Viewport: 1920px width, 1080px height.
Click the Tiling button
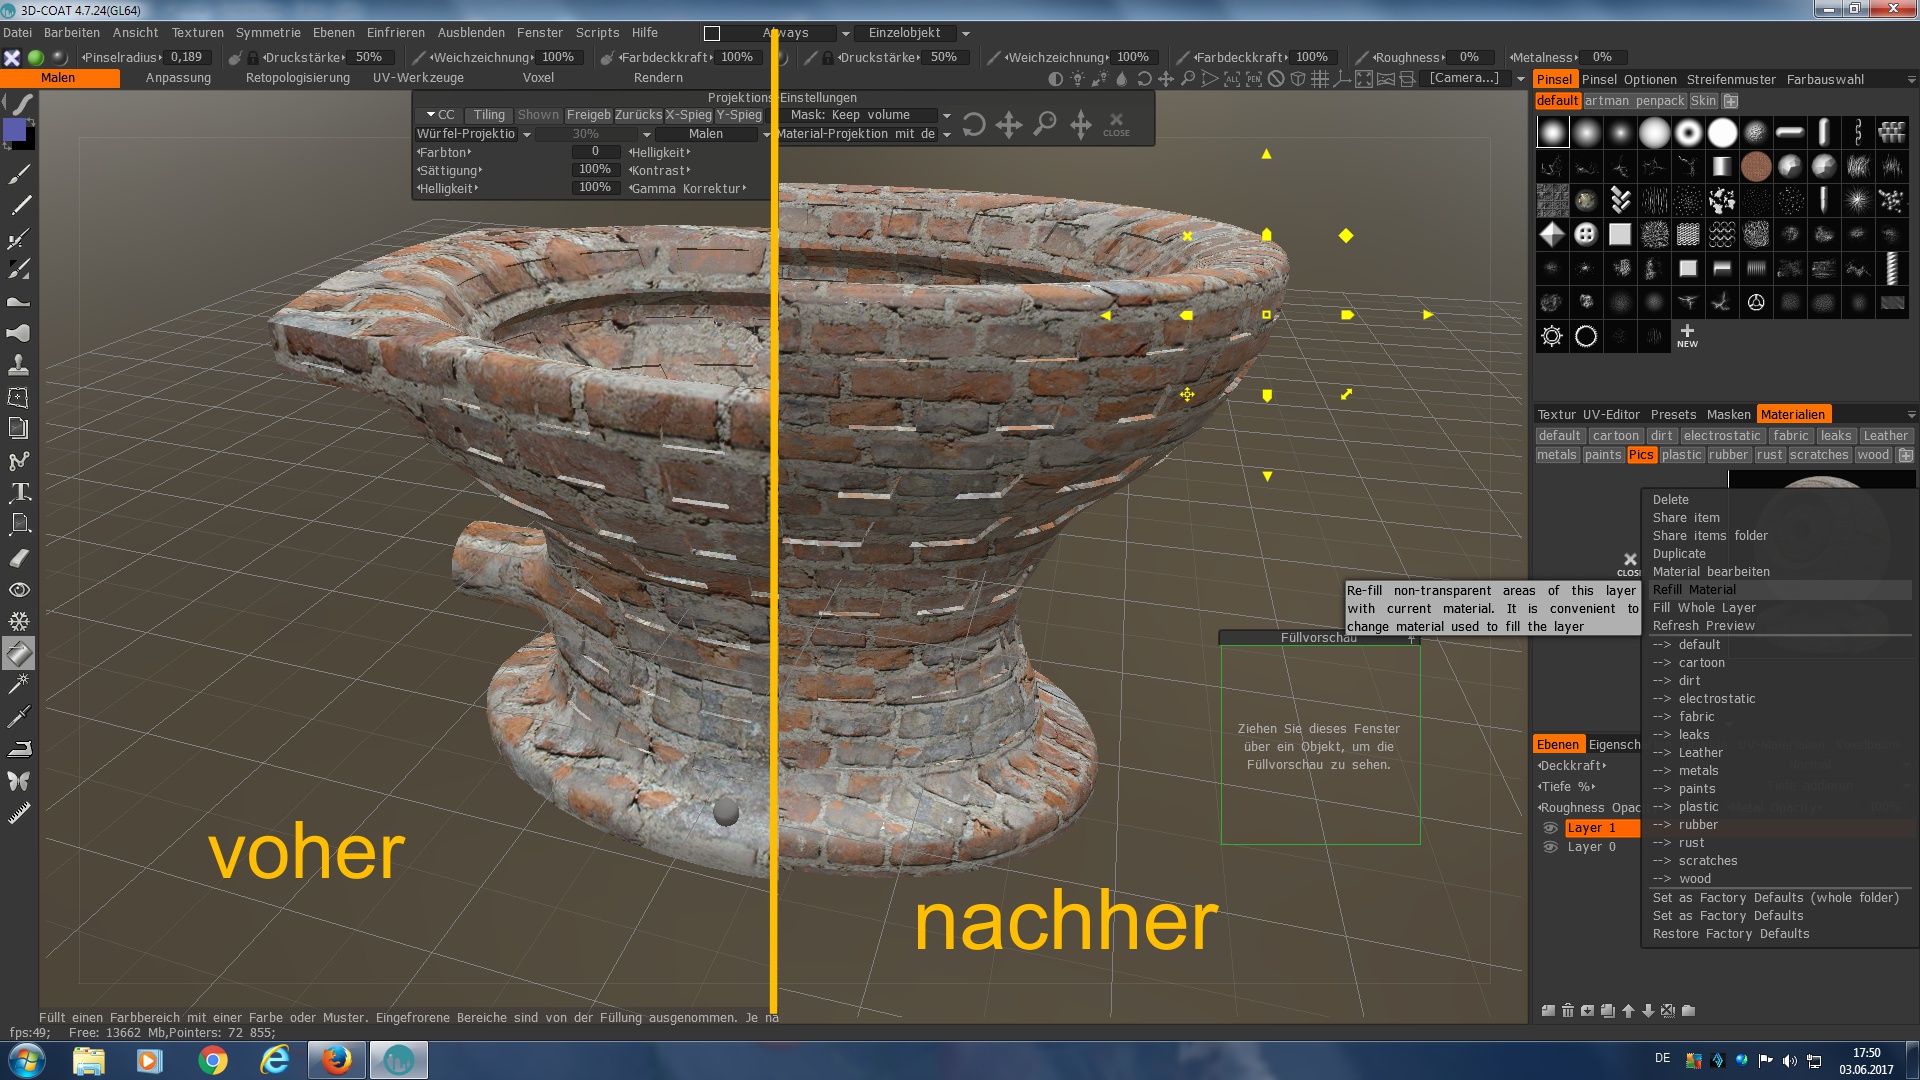(489, 115)
